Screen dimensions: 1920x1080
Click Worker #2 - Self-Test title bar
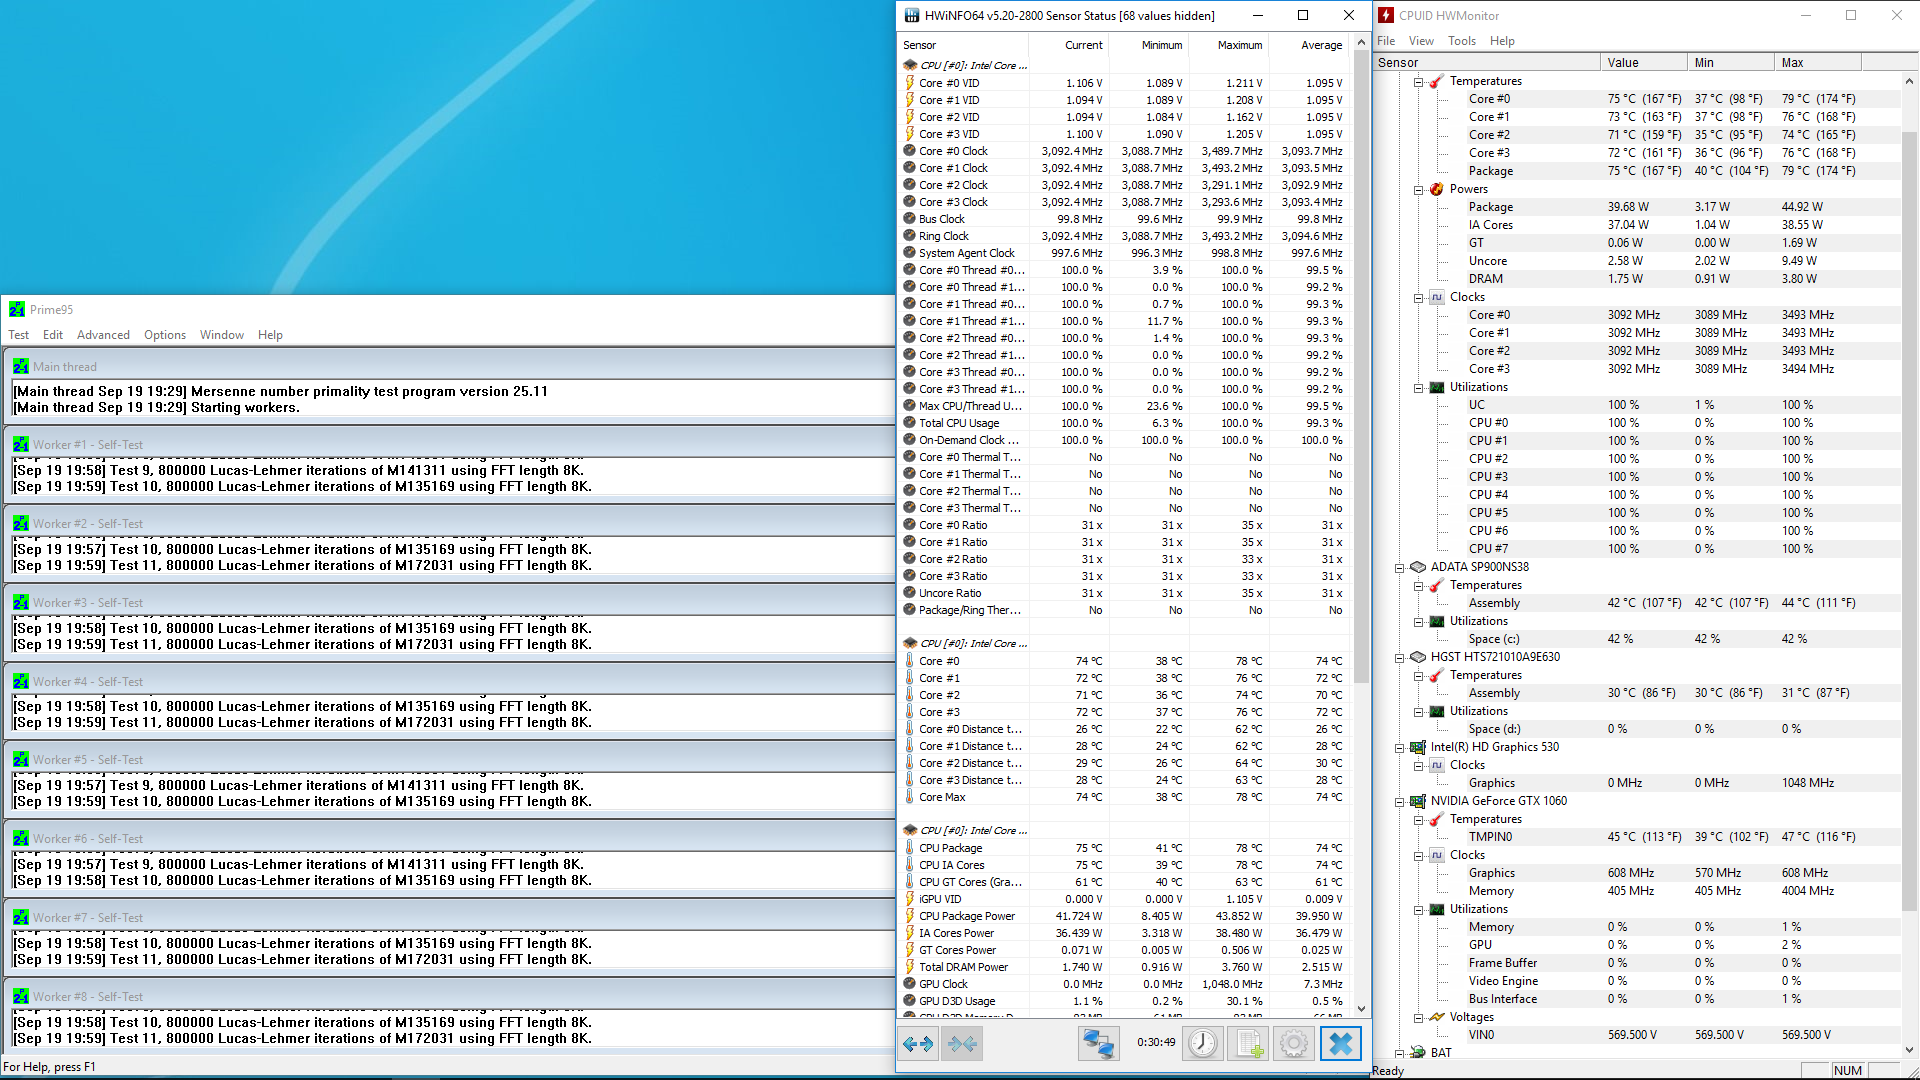click(x=448, y=524)
